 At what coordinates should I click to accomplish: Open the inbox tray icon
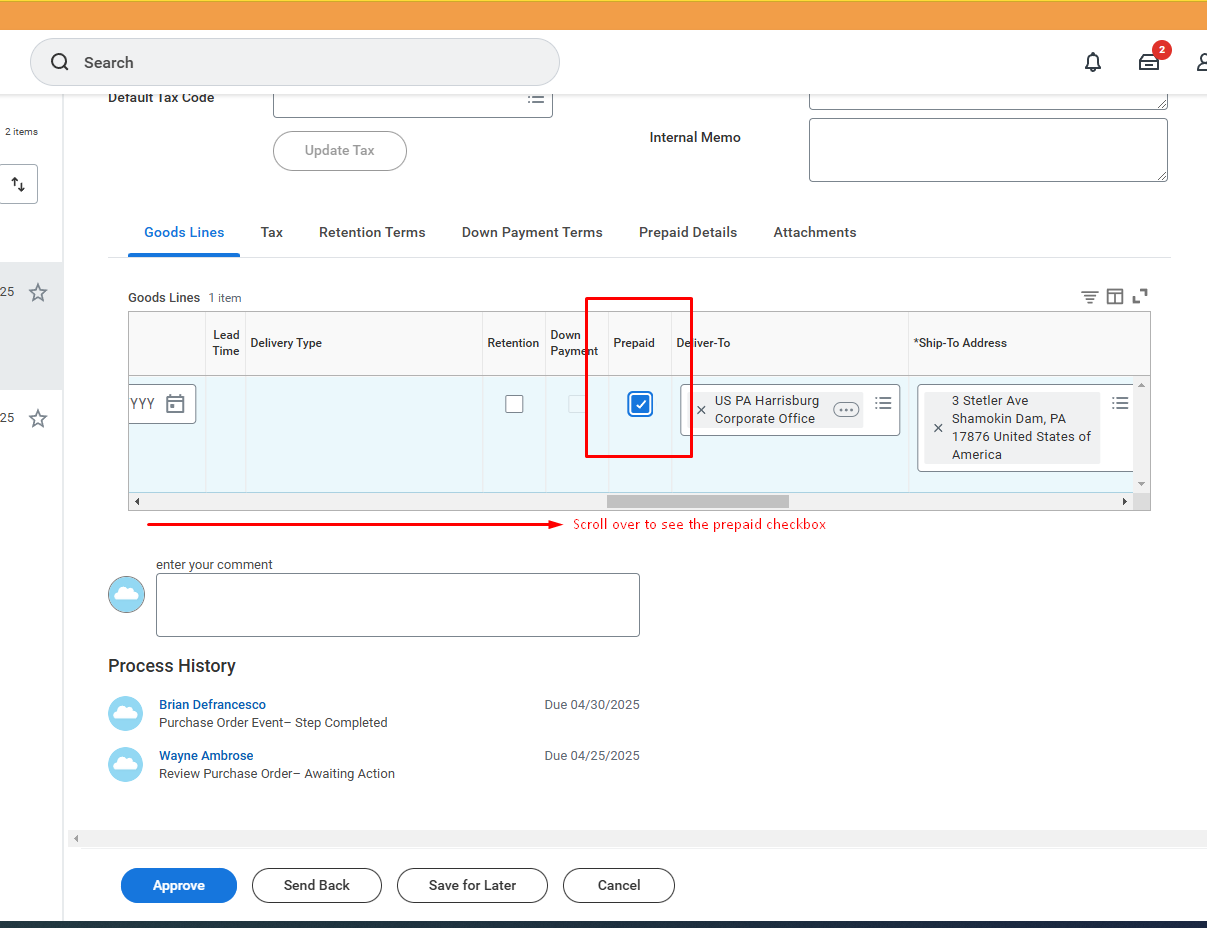click(x=1149, y=62)
